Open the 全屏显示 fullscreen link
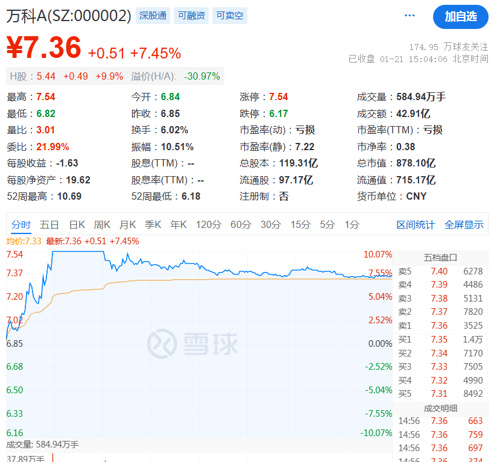This screenshot has height=462, width=500. pyautogui.click(x=464, y=225)
